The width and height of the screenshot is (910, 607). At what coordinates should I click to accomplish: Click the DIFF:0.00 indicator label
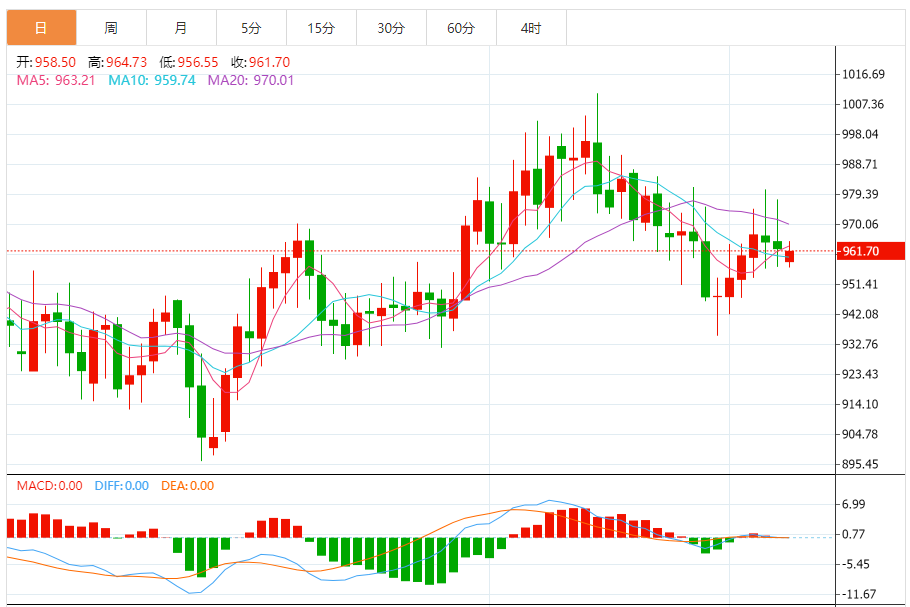[122, 486]
